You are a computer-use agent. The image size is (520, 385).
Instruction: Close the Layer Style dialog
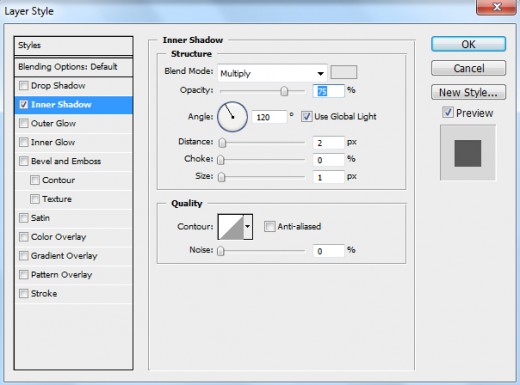pos(496,7)
